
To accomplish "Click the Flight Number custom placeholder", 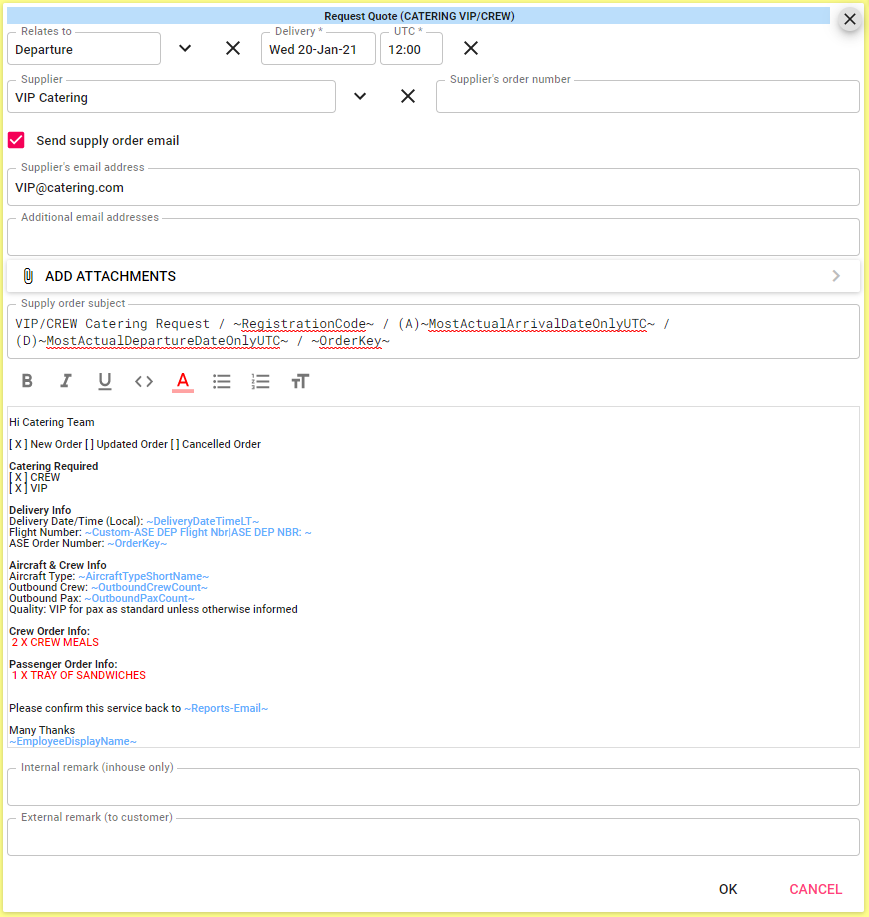I will click(198, 532).
